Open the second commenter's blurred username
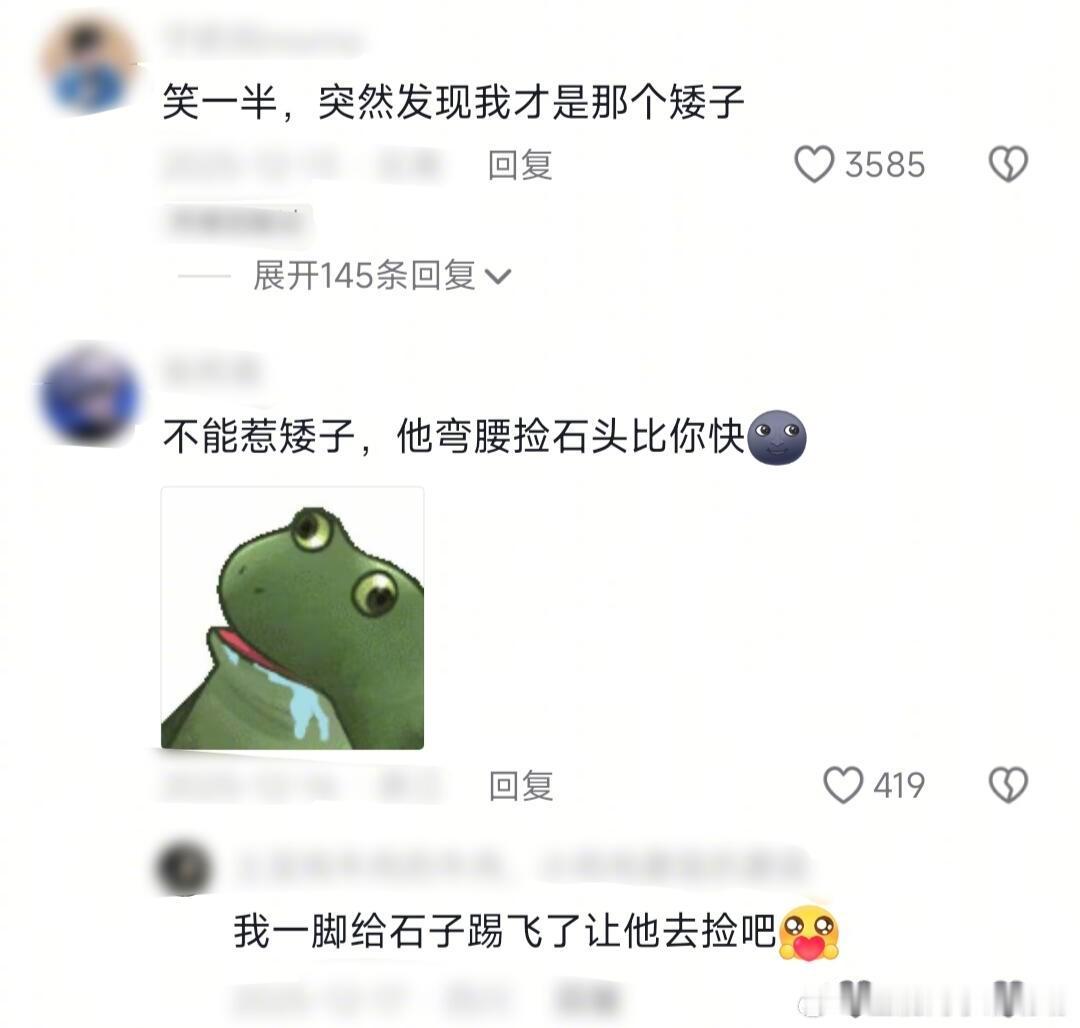This screenshot has height=1028, width=1080. 211,372
